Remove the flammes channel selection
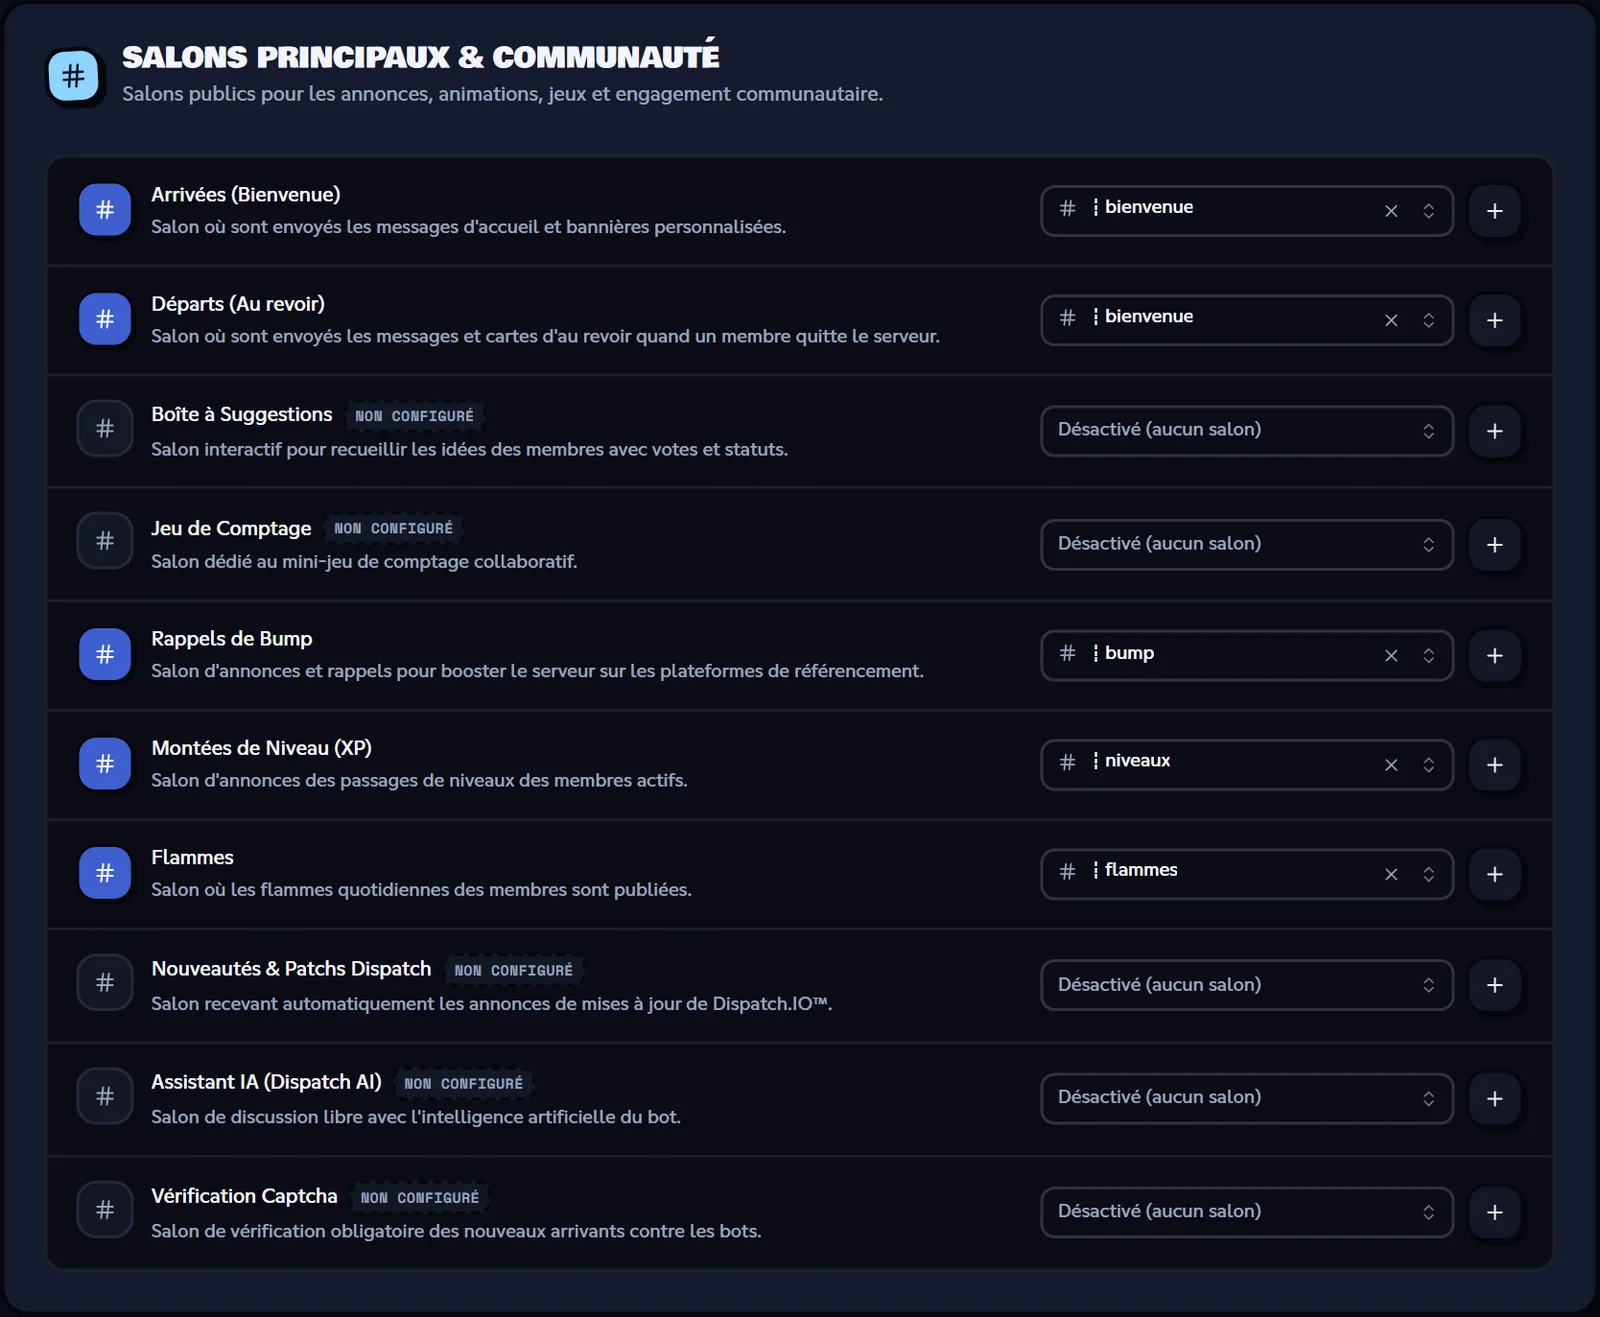This screenshot has width=1600, height=1317. click(1391, 874)
